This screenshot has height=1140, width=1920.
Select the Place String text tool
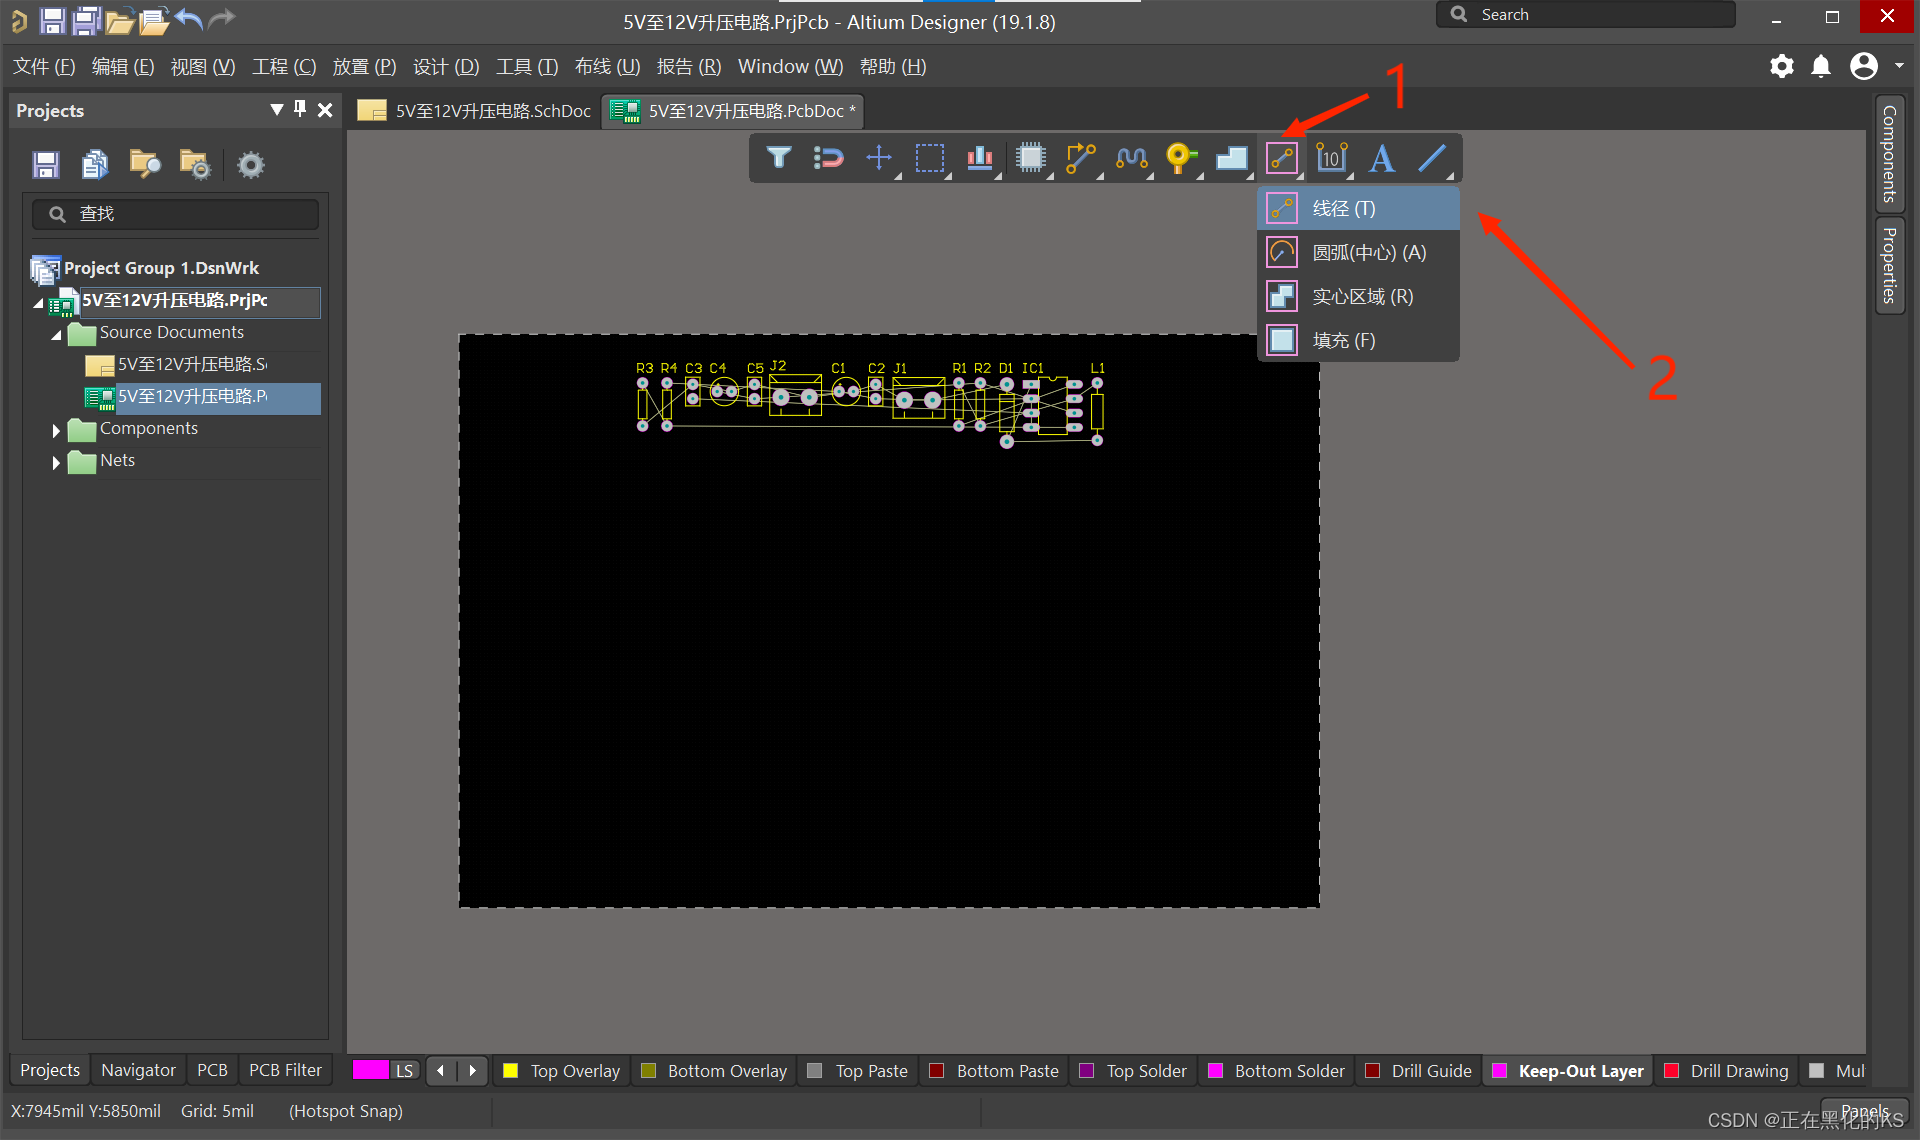coord(1381,158)
